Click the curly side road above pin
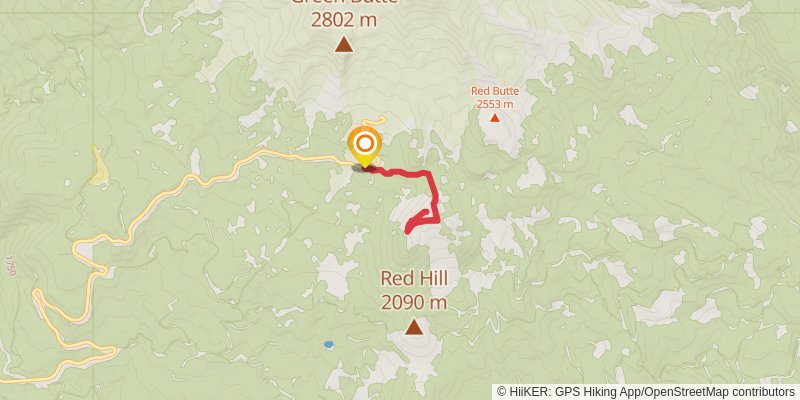This screenshot has width=800, height=400. pos(374,120)
